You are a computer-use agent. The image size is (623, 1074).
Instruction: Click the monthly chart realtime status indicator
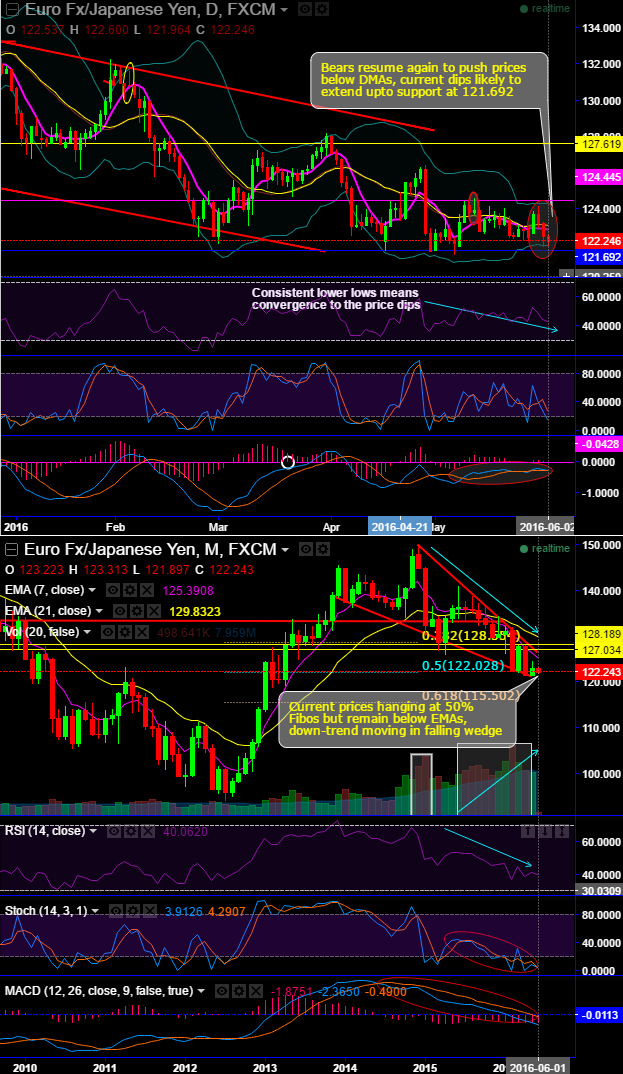coord(544,549)
